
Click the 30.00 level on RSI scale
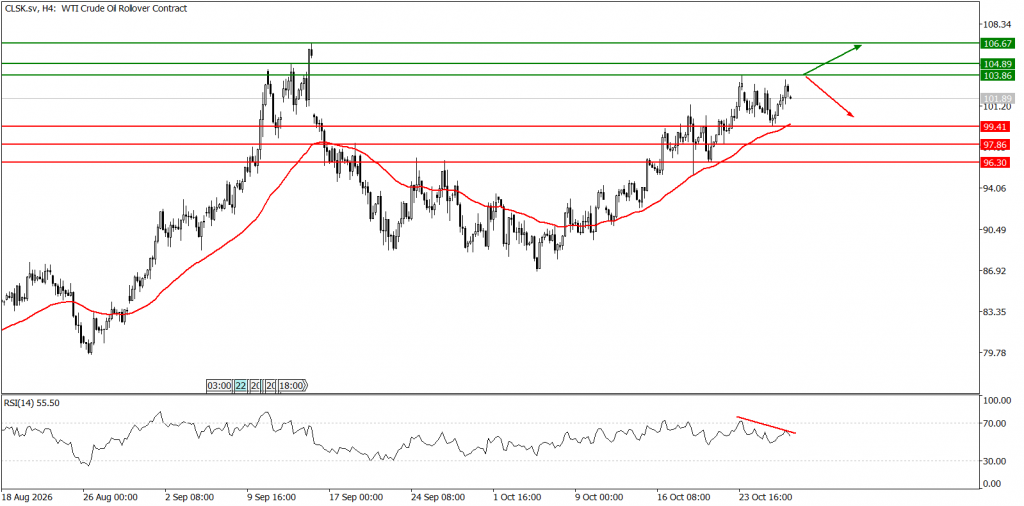coord(996,461)
